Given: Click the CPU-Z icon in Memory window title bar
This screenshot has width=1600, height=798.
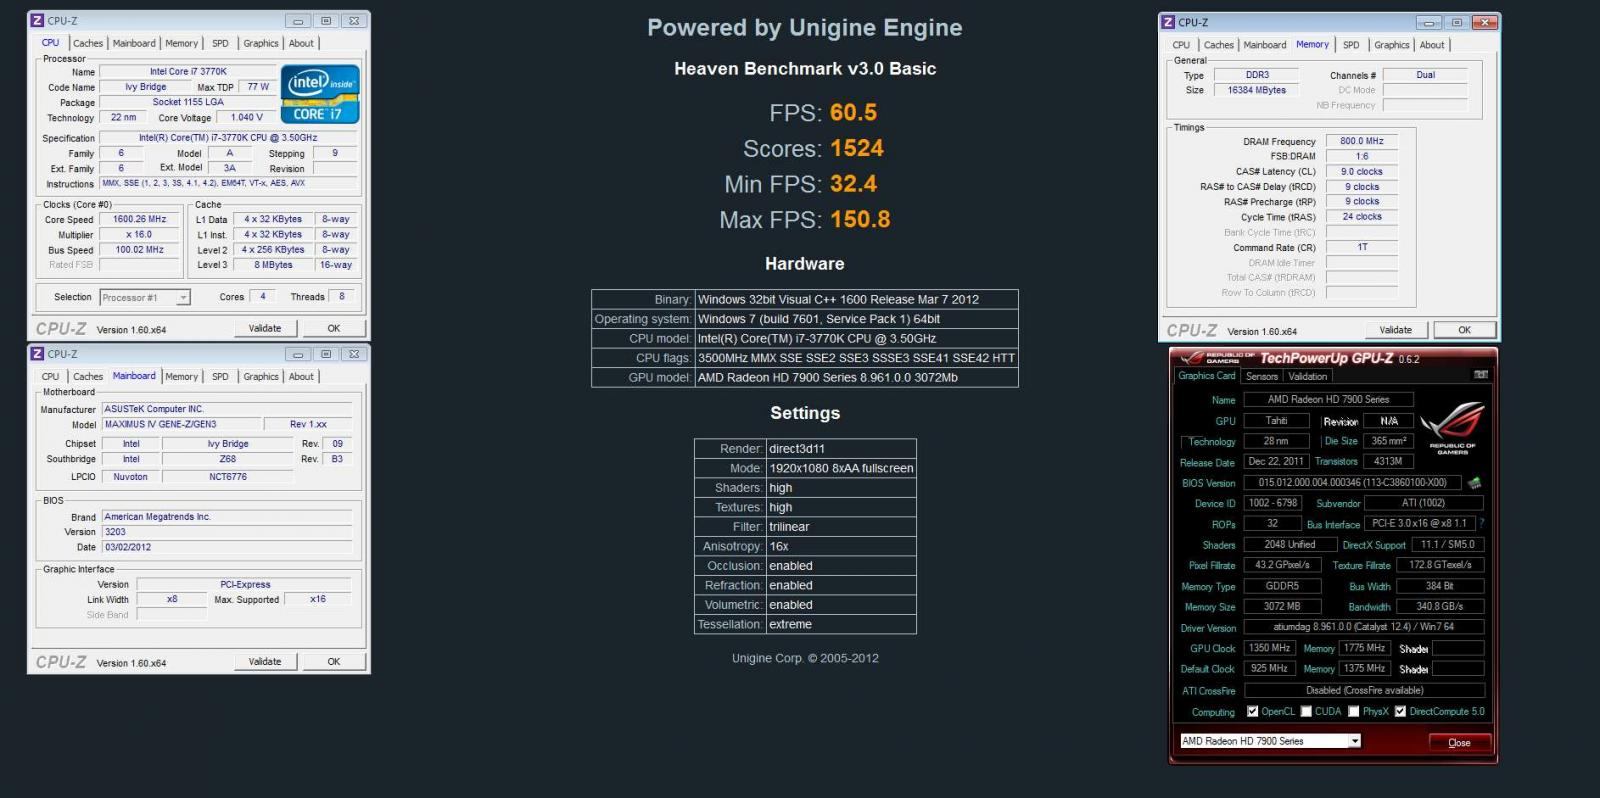Looking at the screenshot, I should point(1168,22).
